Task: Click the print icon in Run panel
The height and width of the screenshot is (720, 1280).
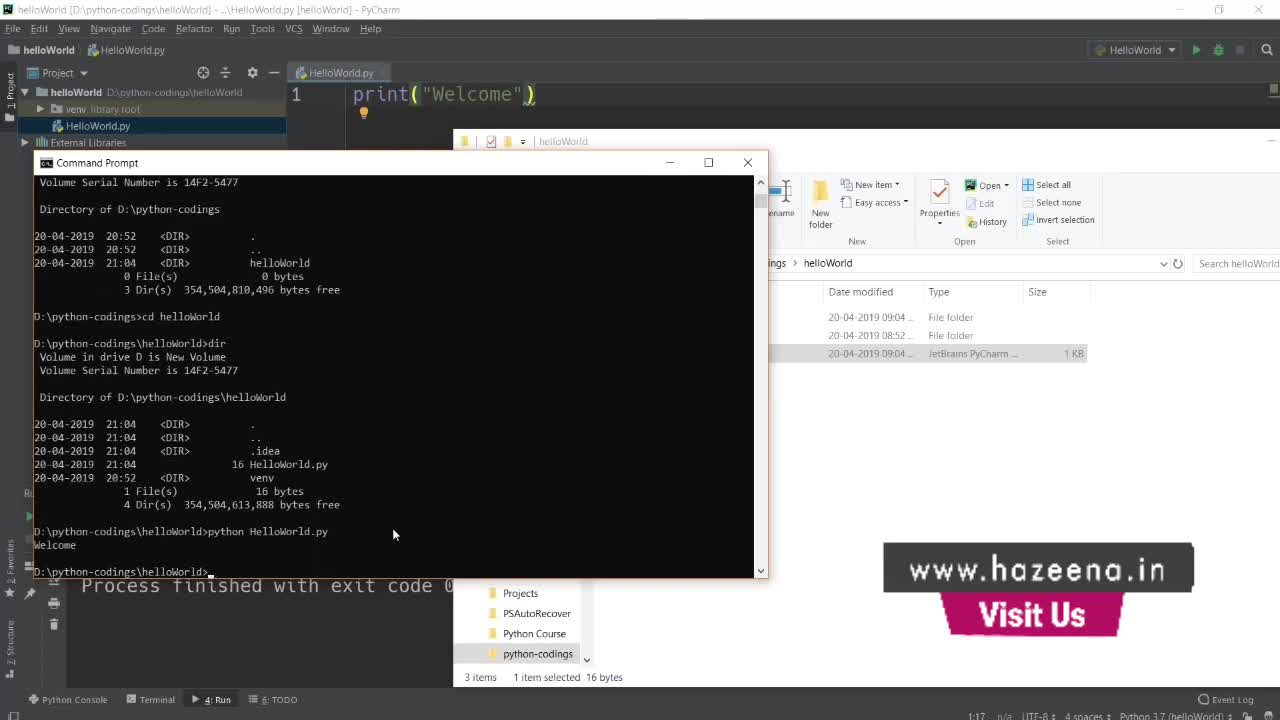Action: point(54,603)
